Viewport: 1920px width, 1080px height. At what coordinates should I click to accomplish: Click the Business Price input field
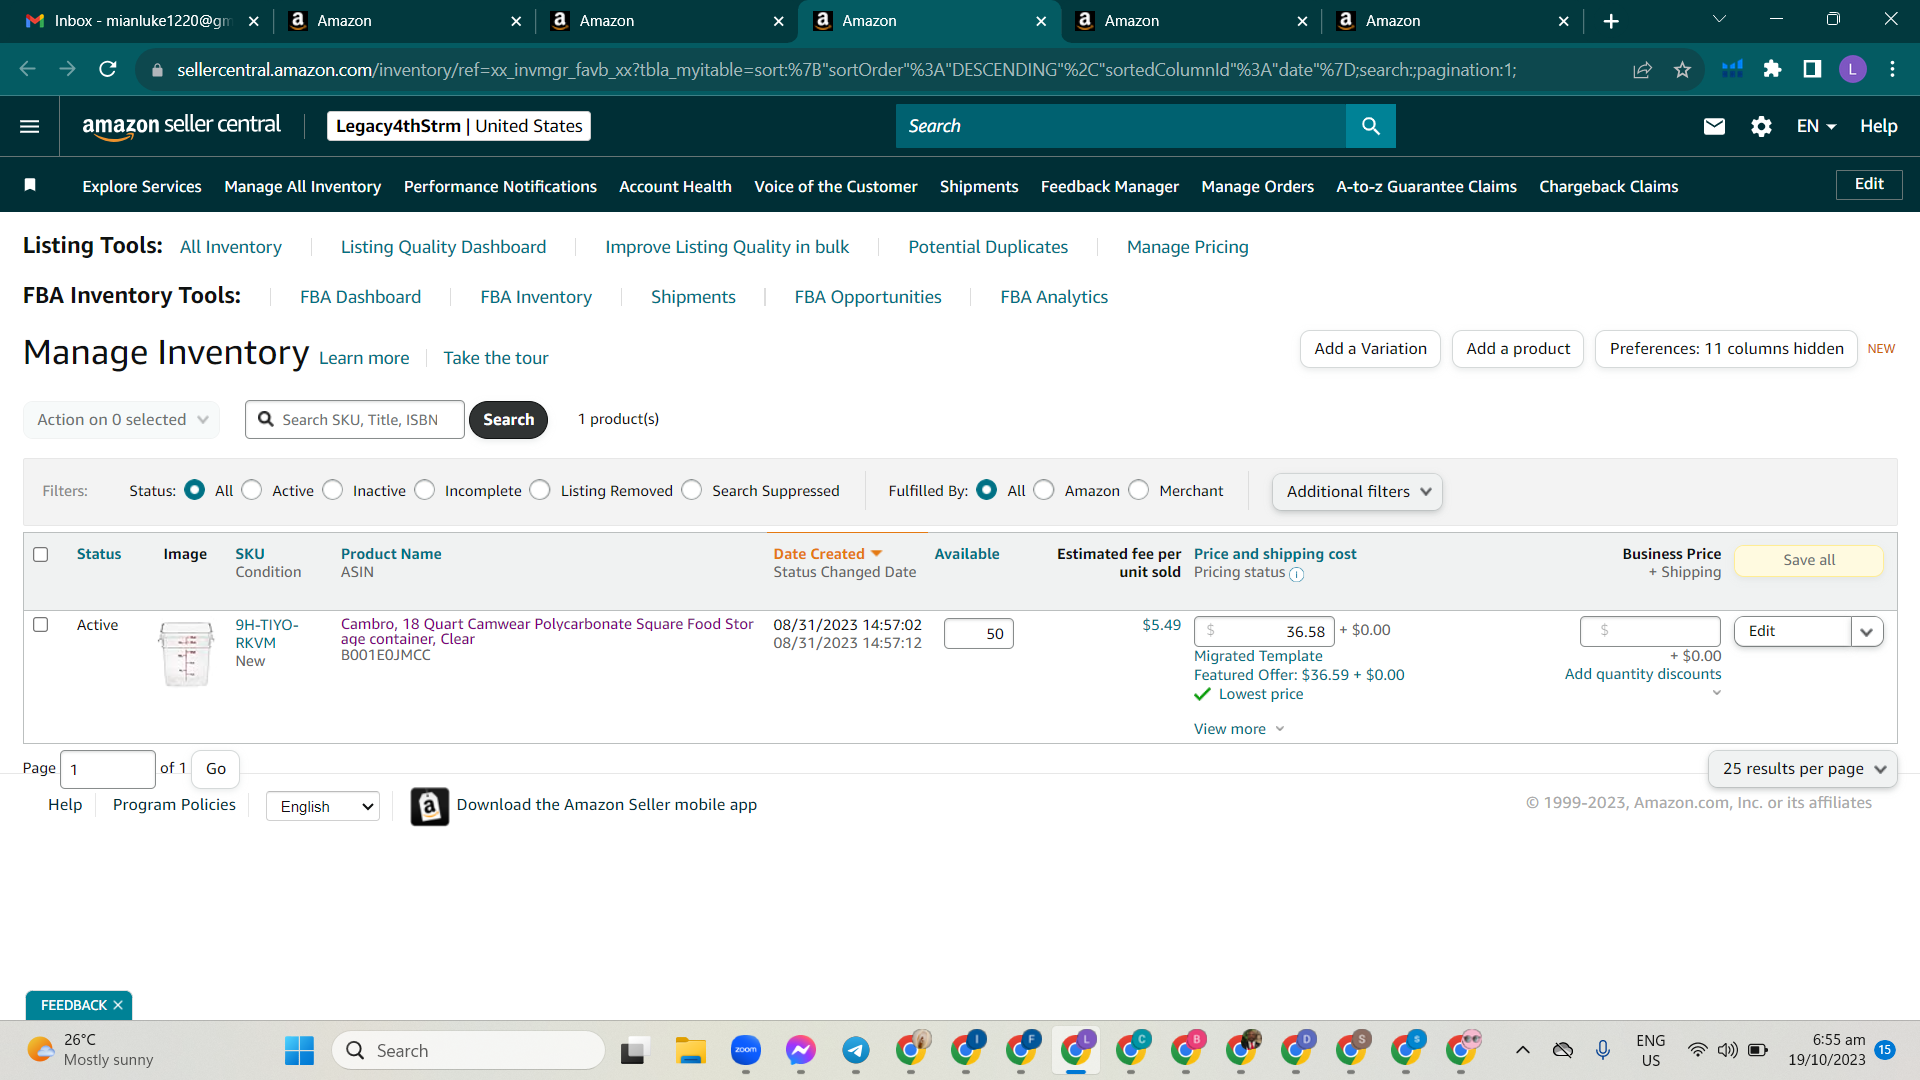1650,631
